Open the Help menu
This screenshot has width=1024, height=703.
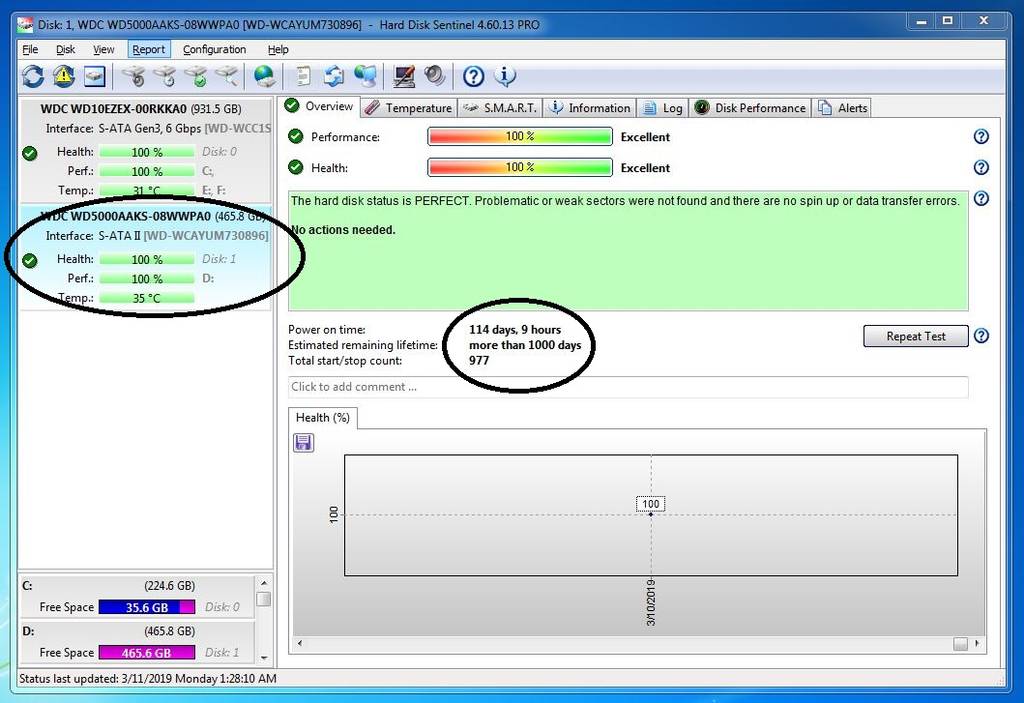tap(278, 50)
